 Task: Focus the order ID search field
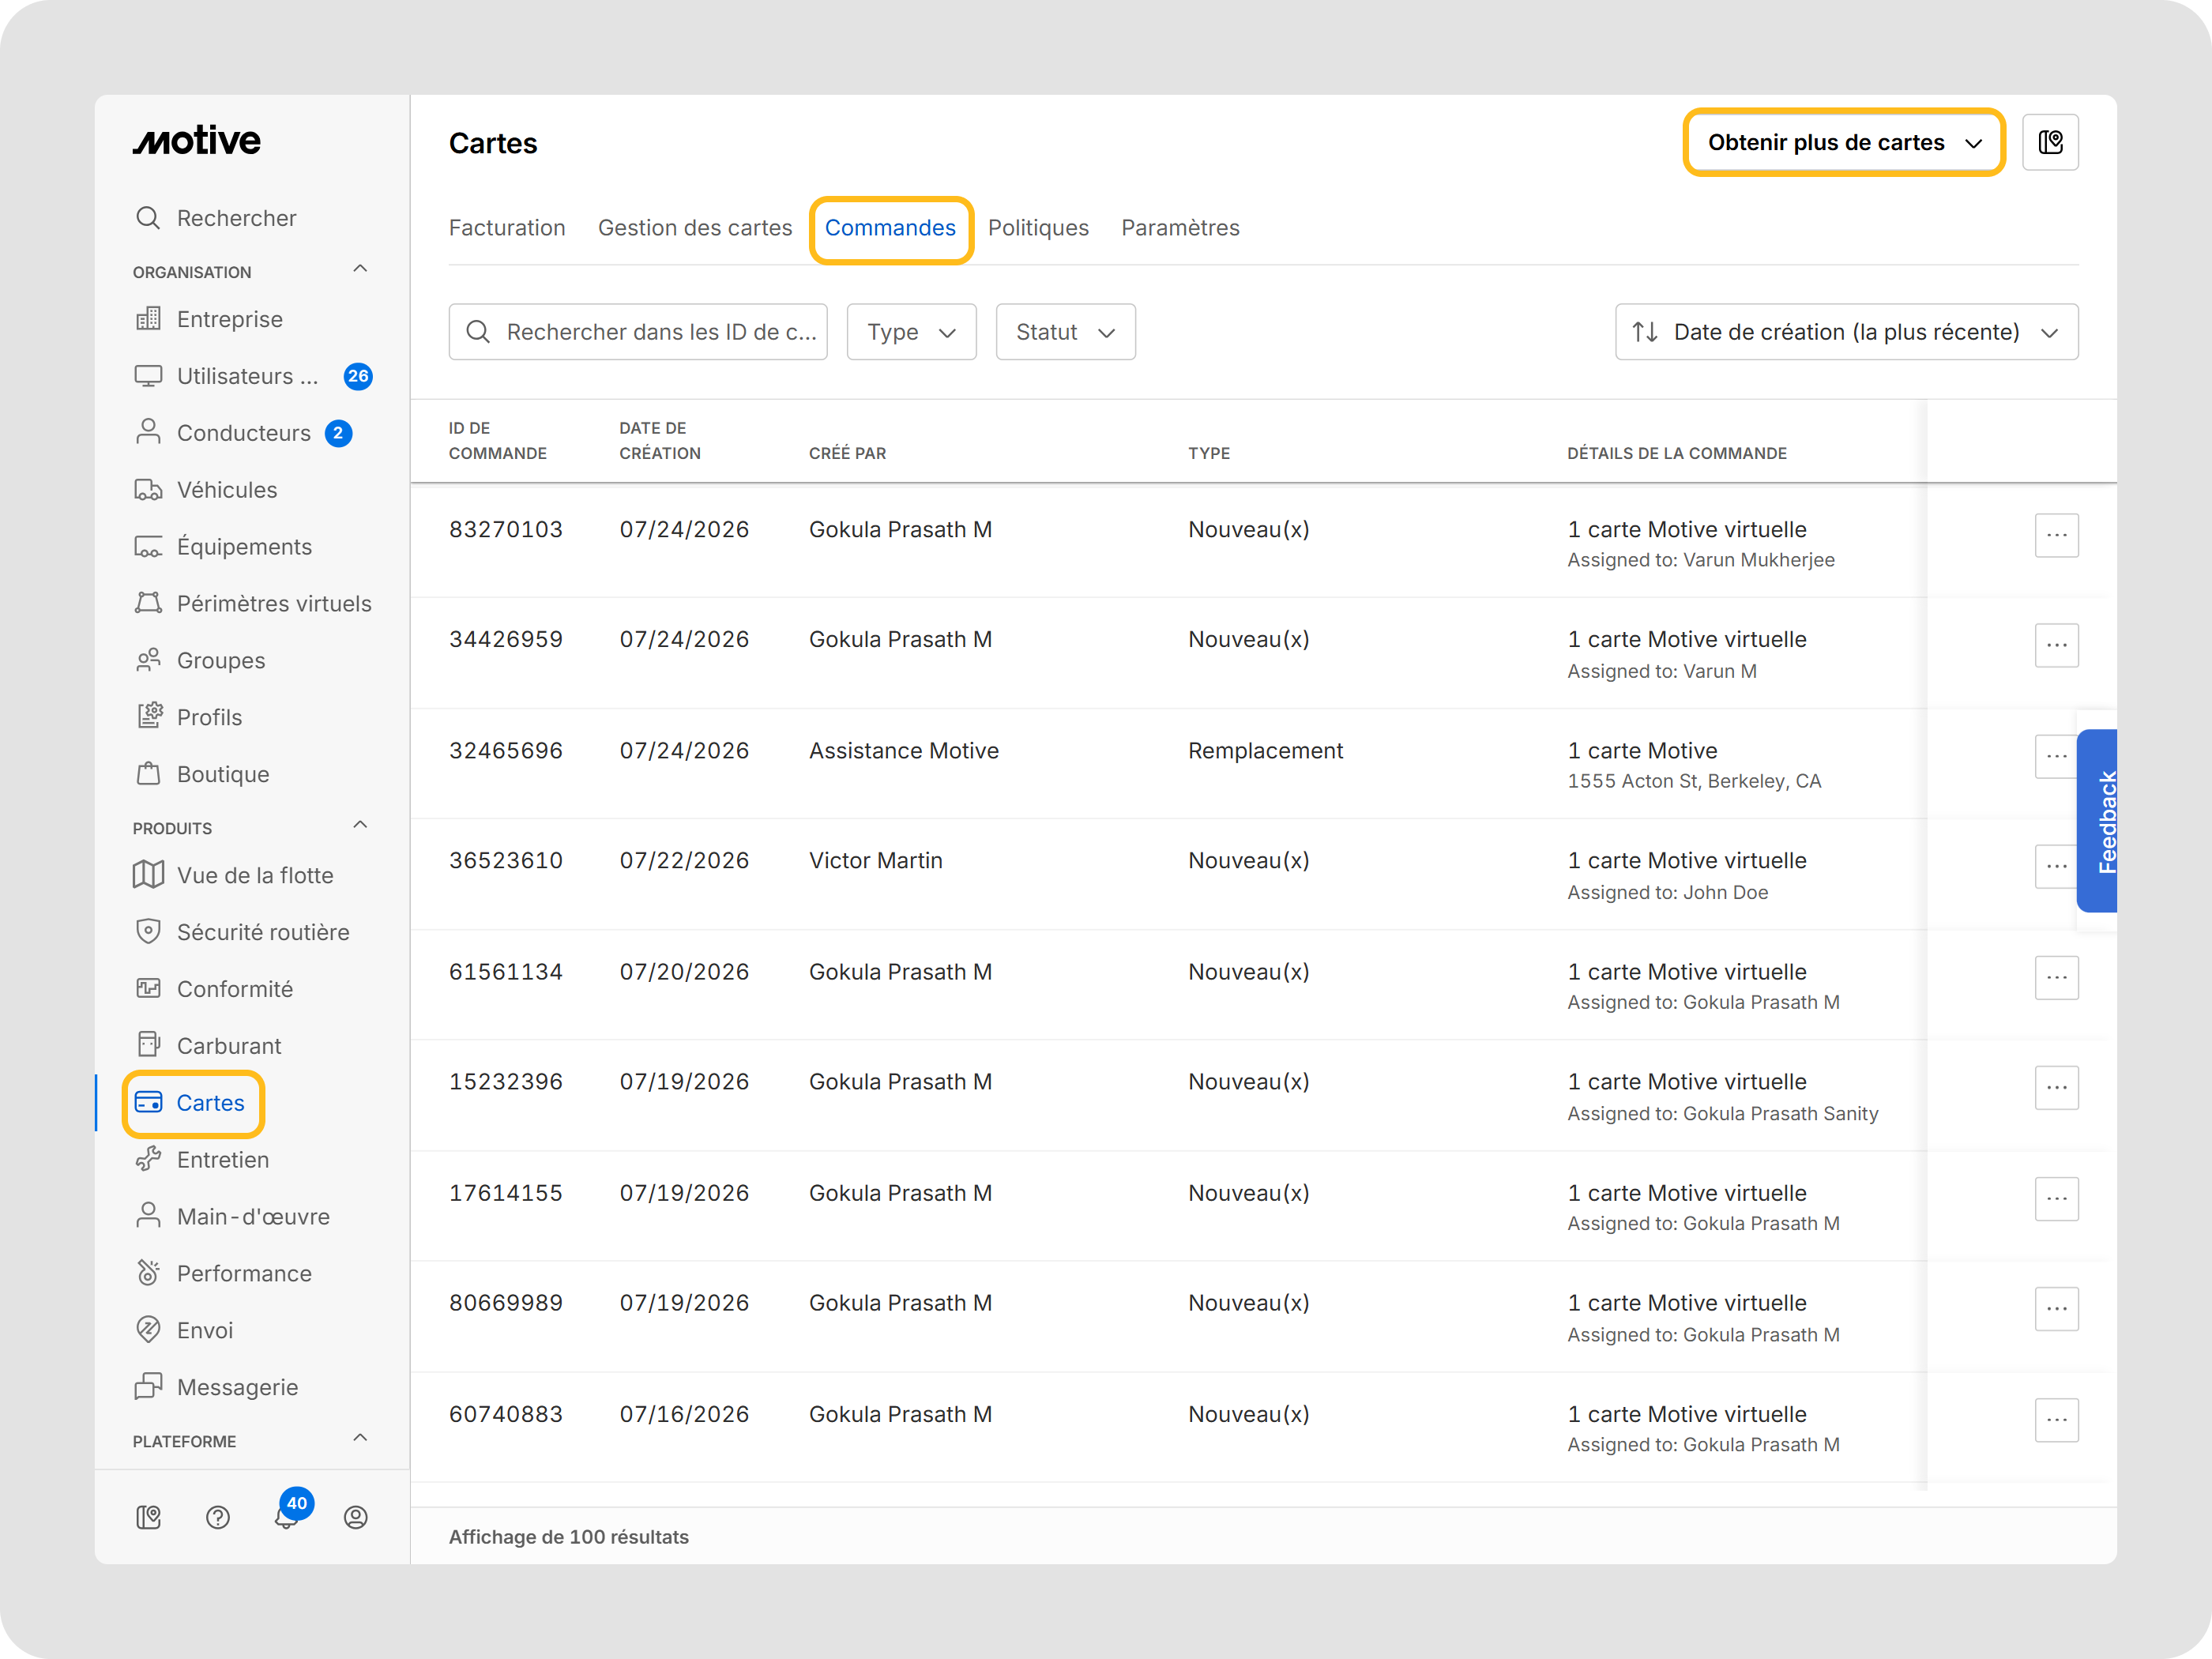638,332
